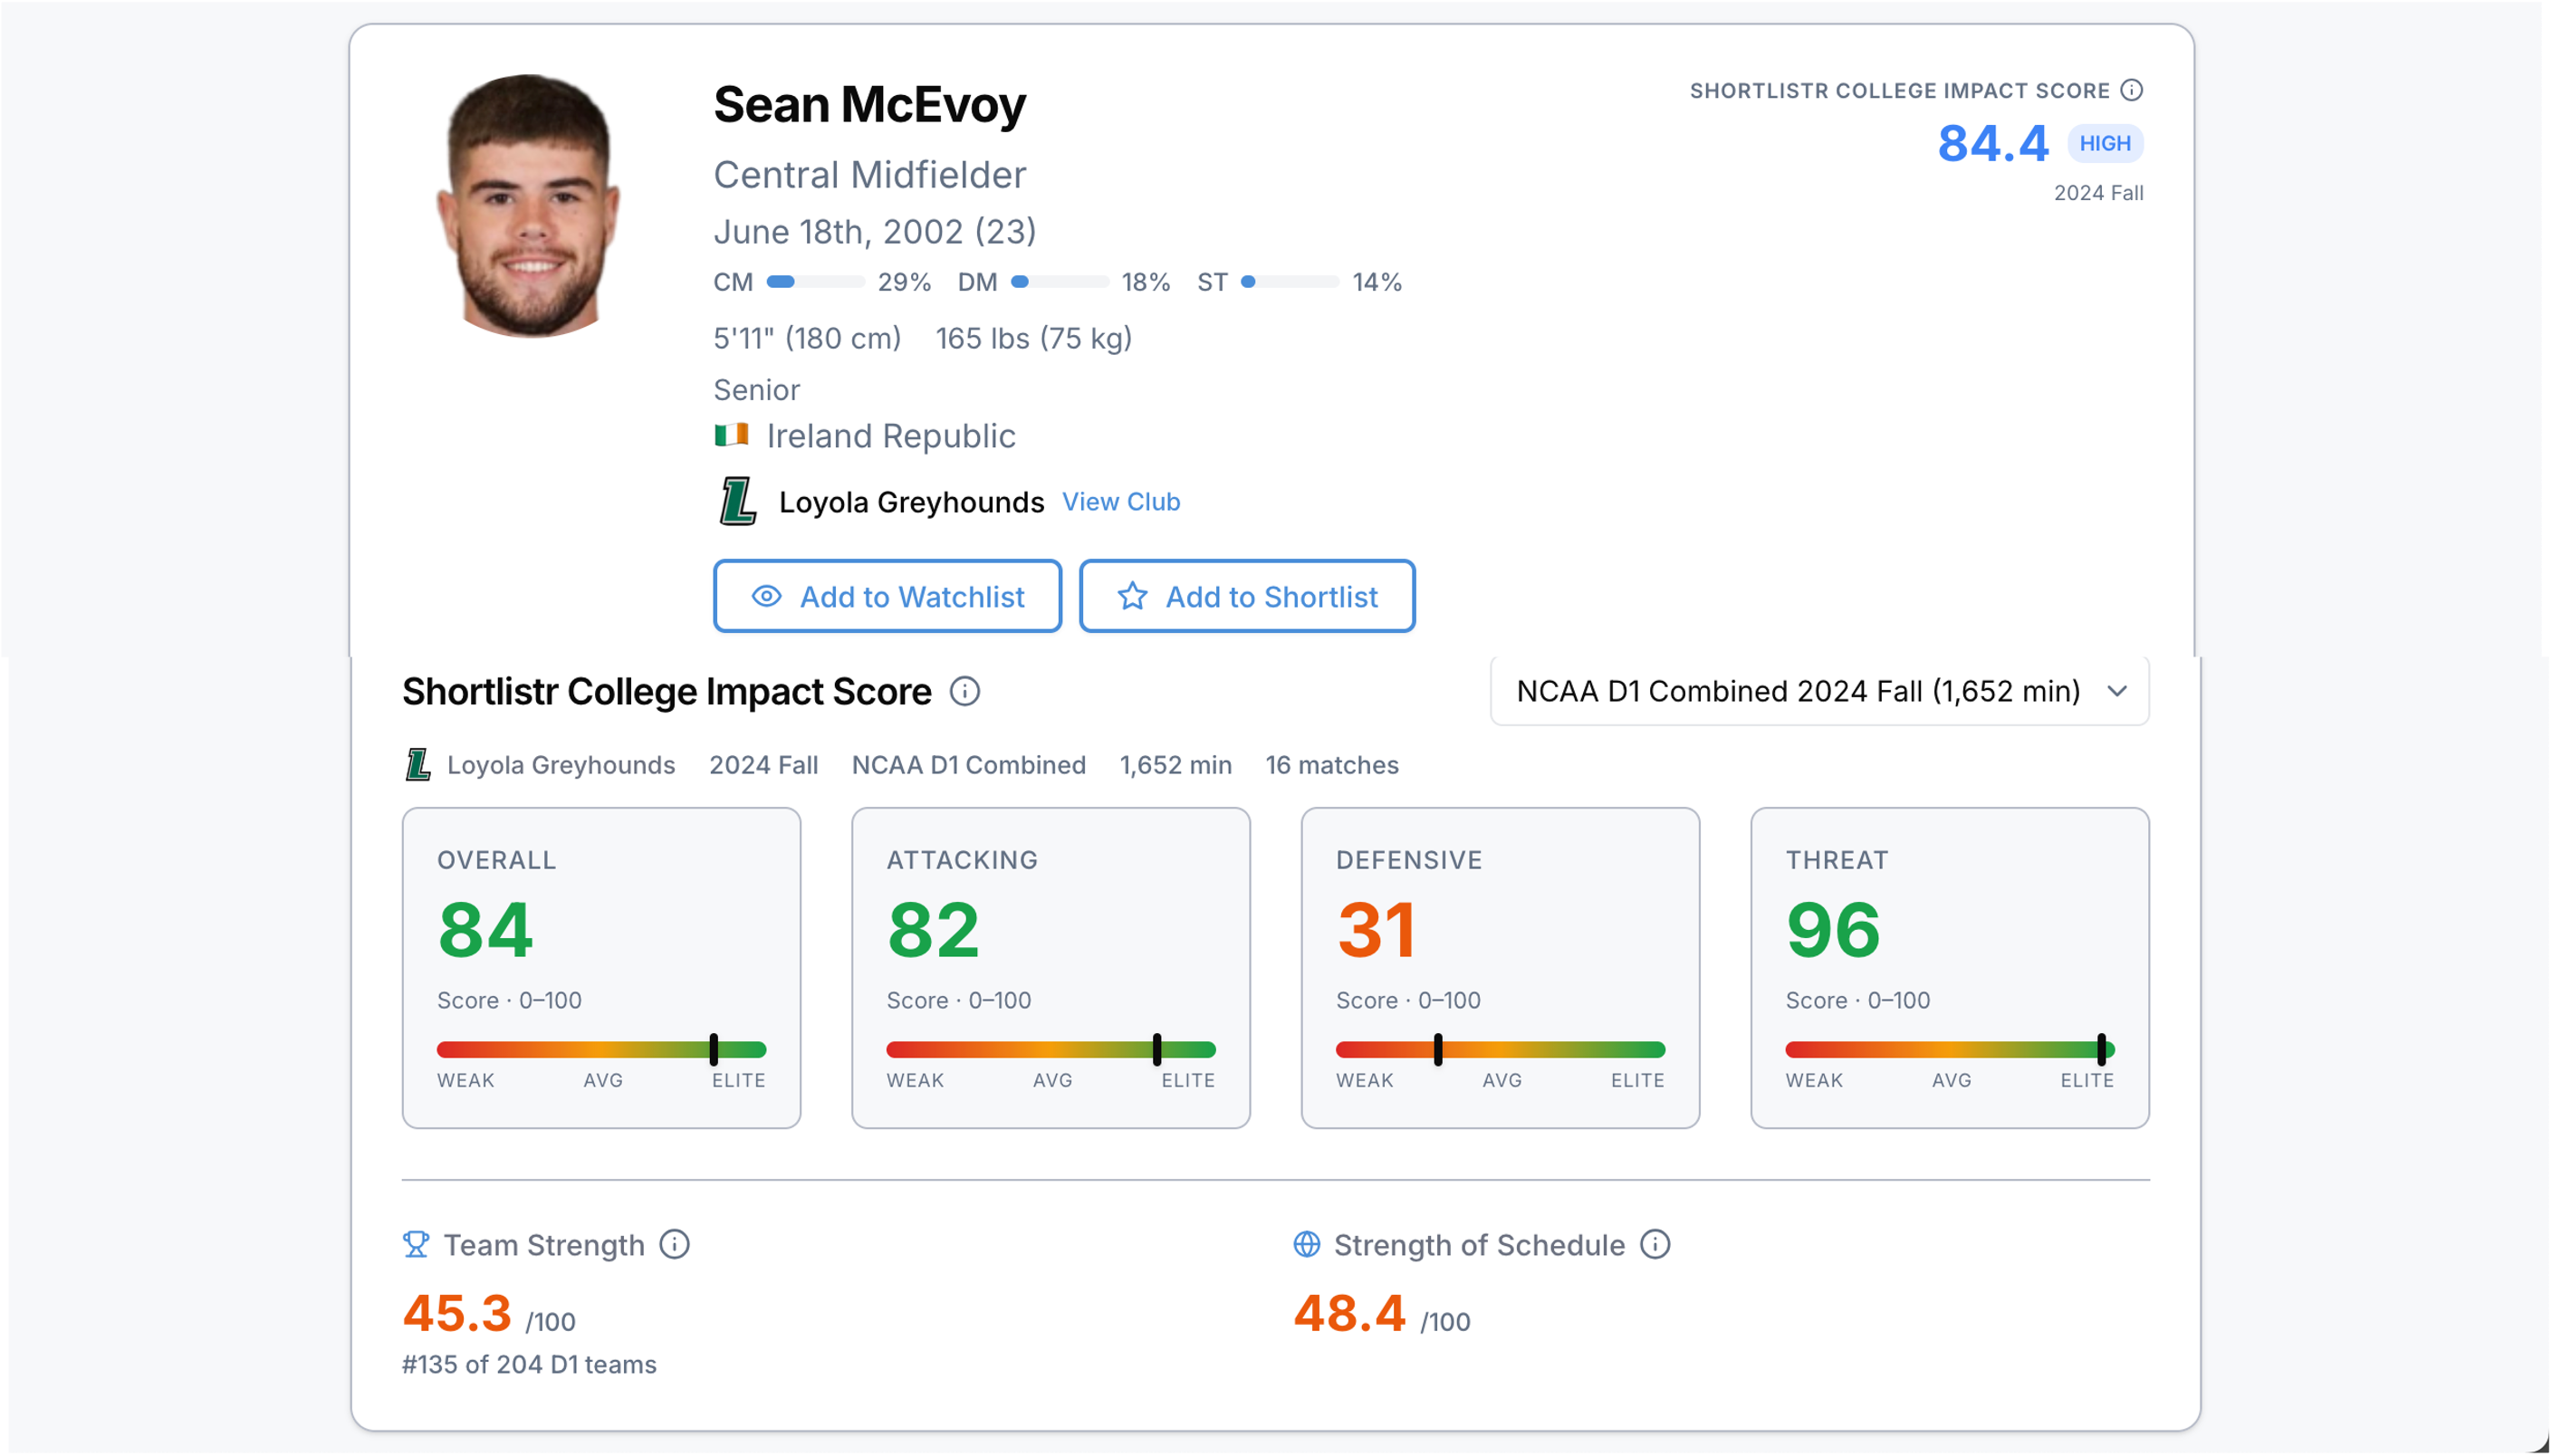This screenshot has height=1456, width=2552.
Task: Click the star icon in the Add to Shortlist button
Action: [1132, 596]
